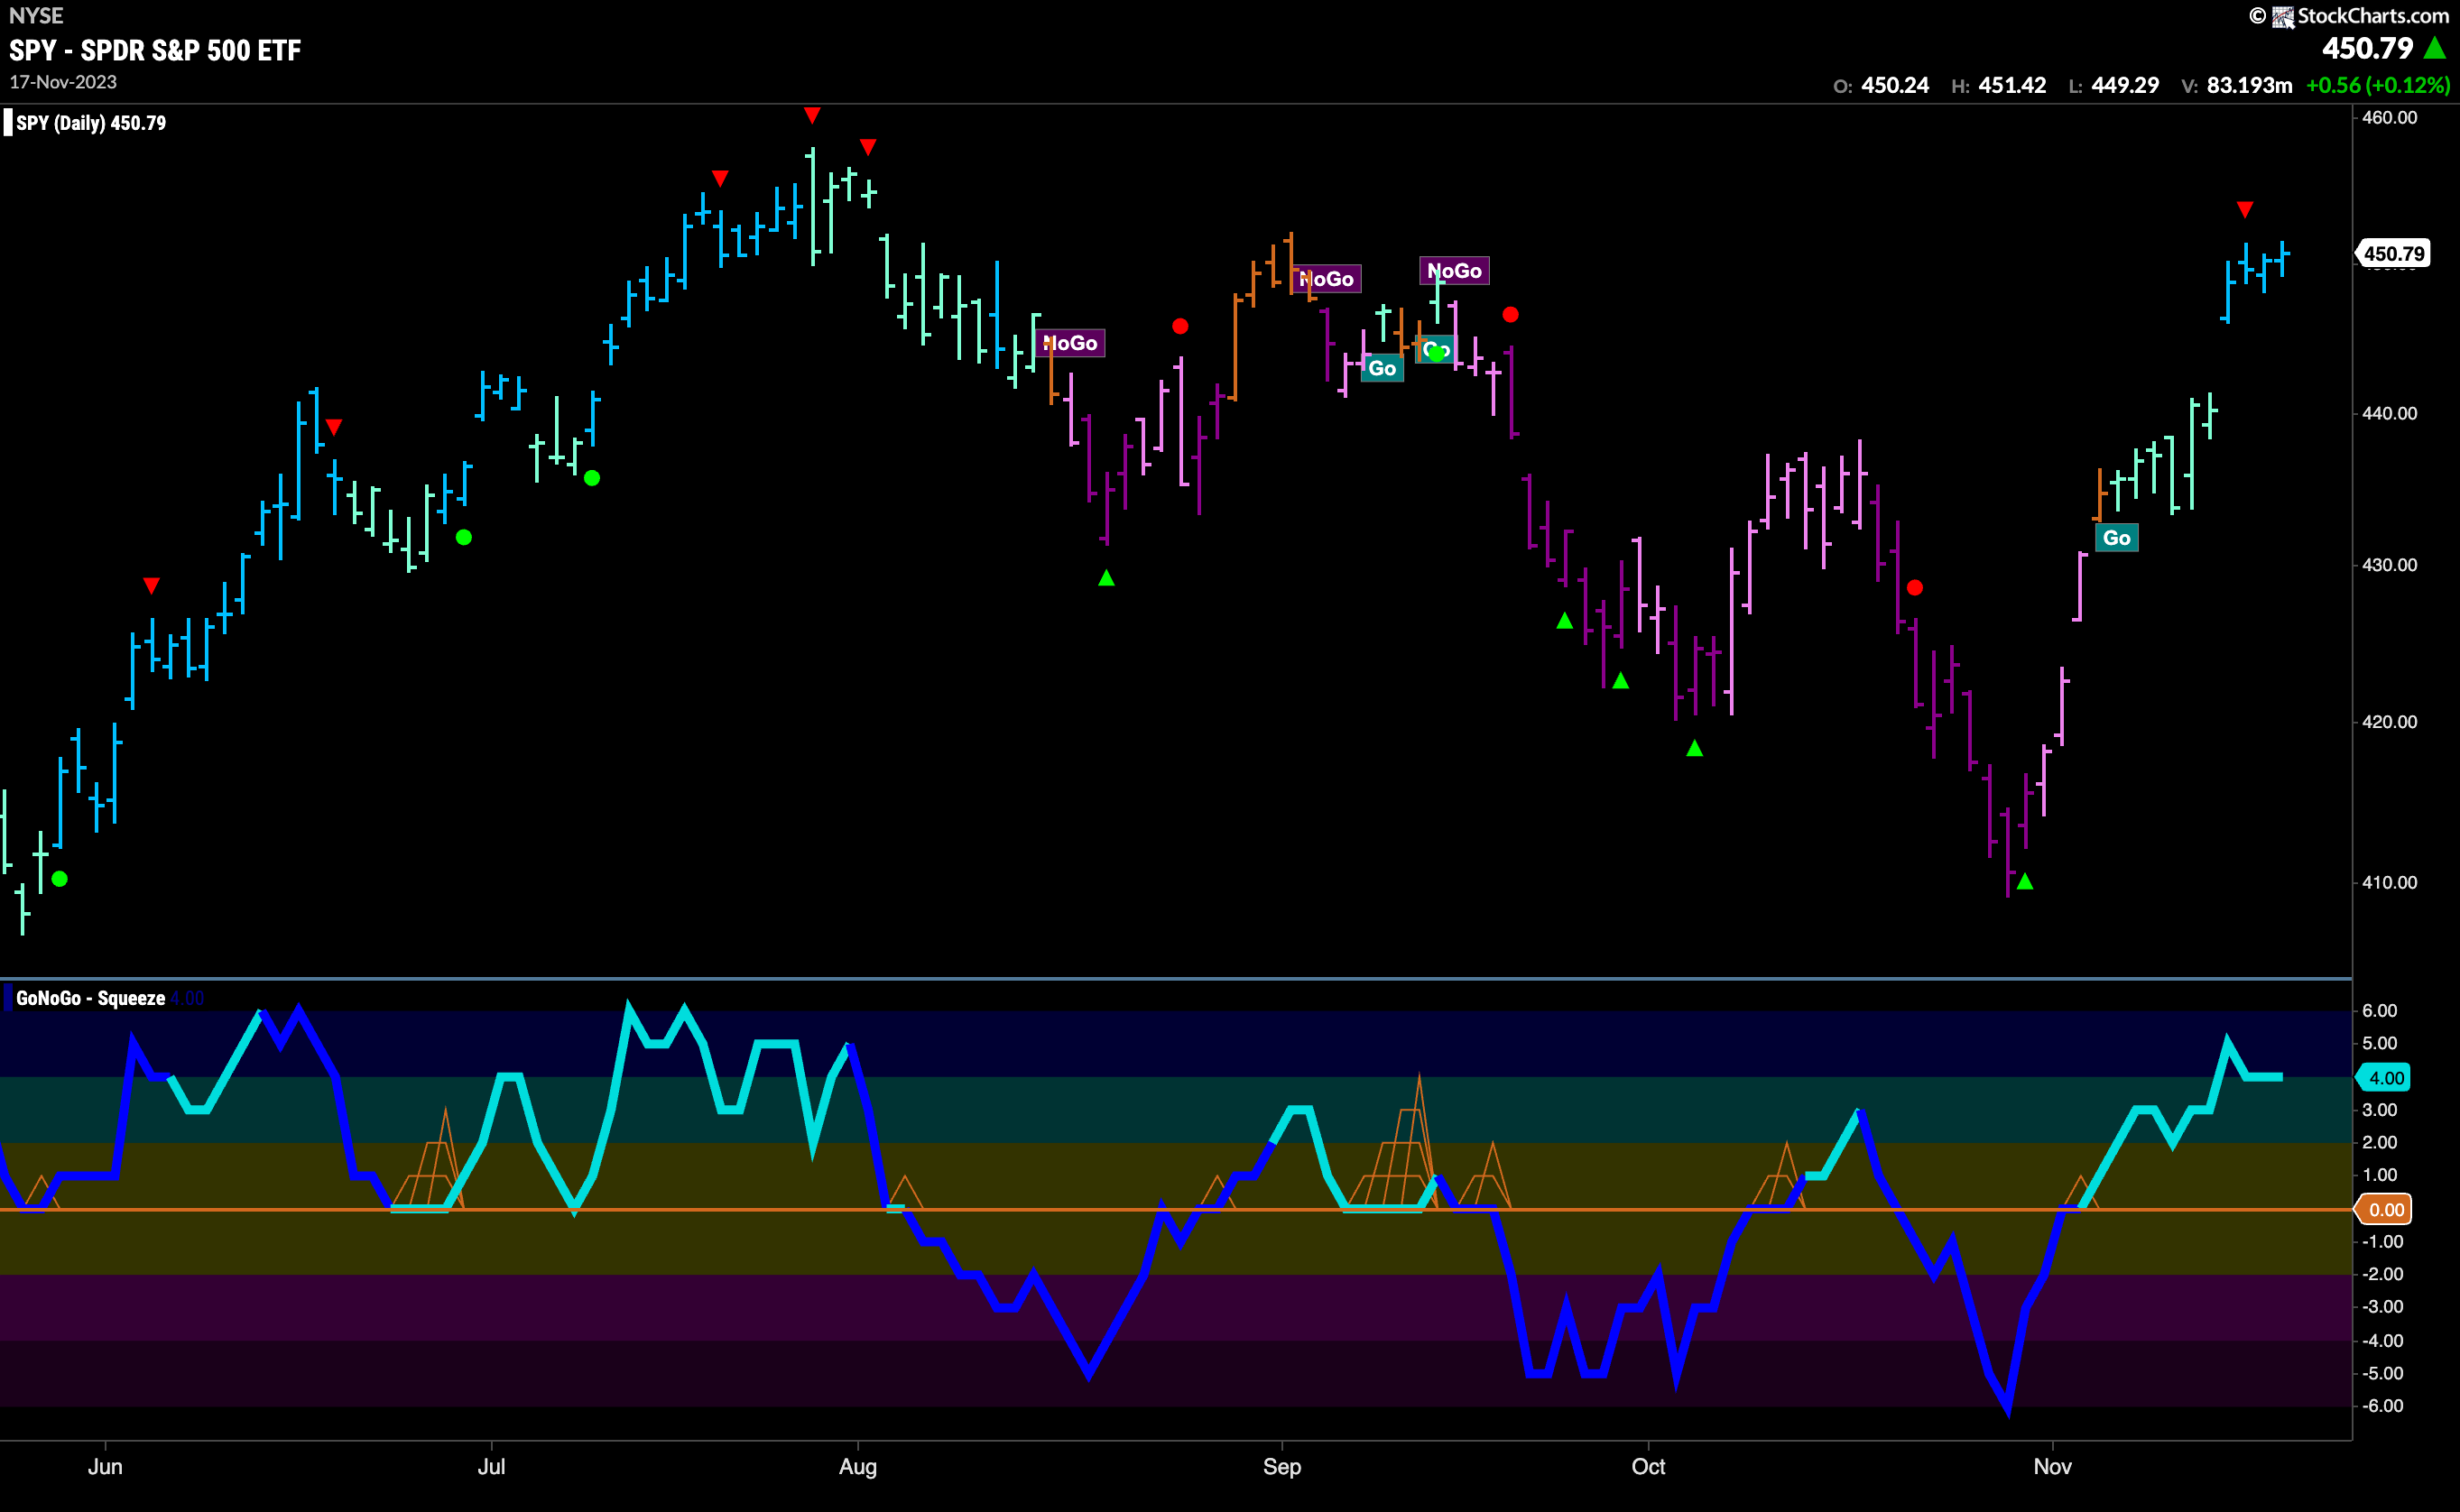Click the GoNoGo - Squeeze indicator label
The image size is (2460, 1512).
click(90, 998)
